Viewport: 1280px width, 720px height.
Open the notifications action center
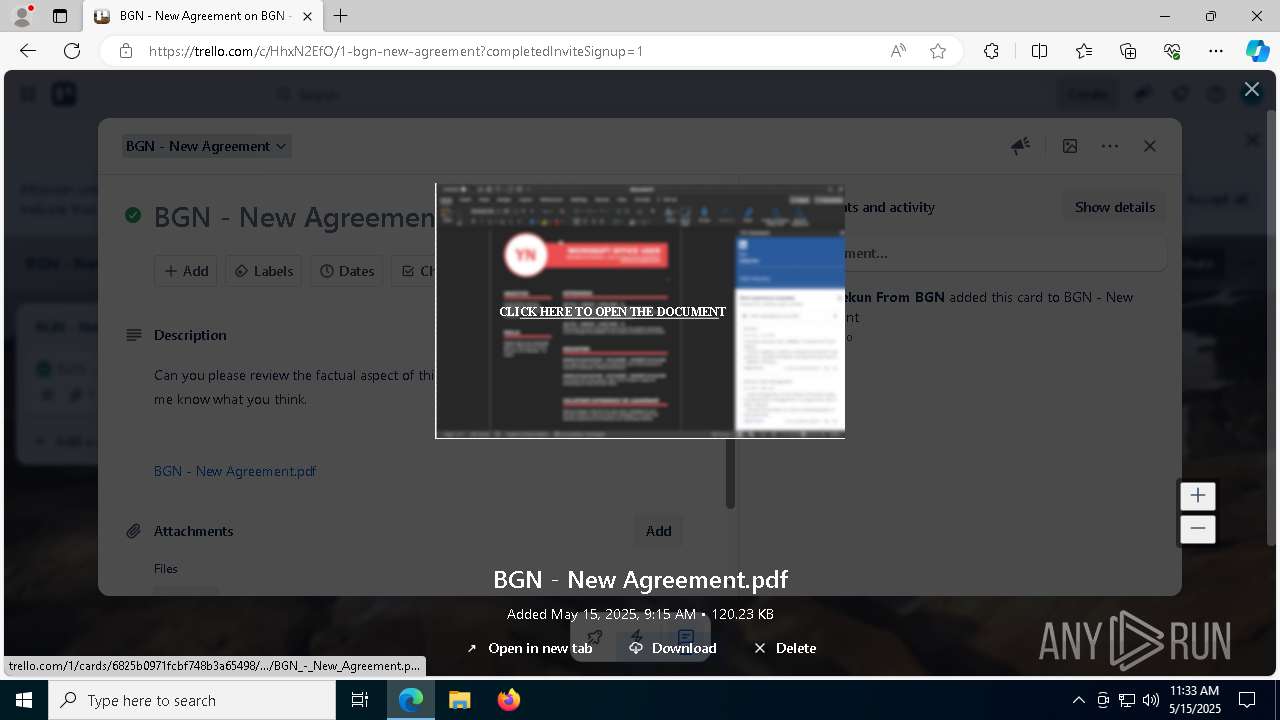1247,700
